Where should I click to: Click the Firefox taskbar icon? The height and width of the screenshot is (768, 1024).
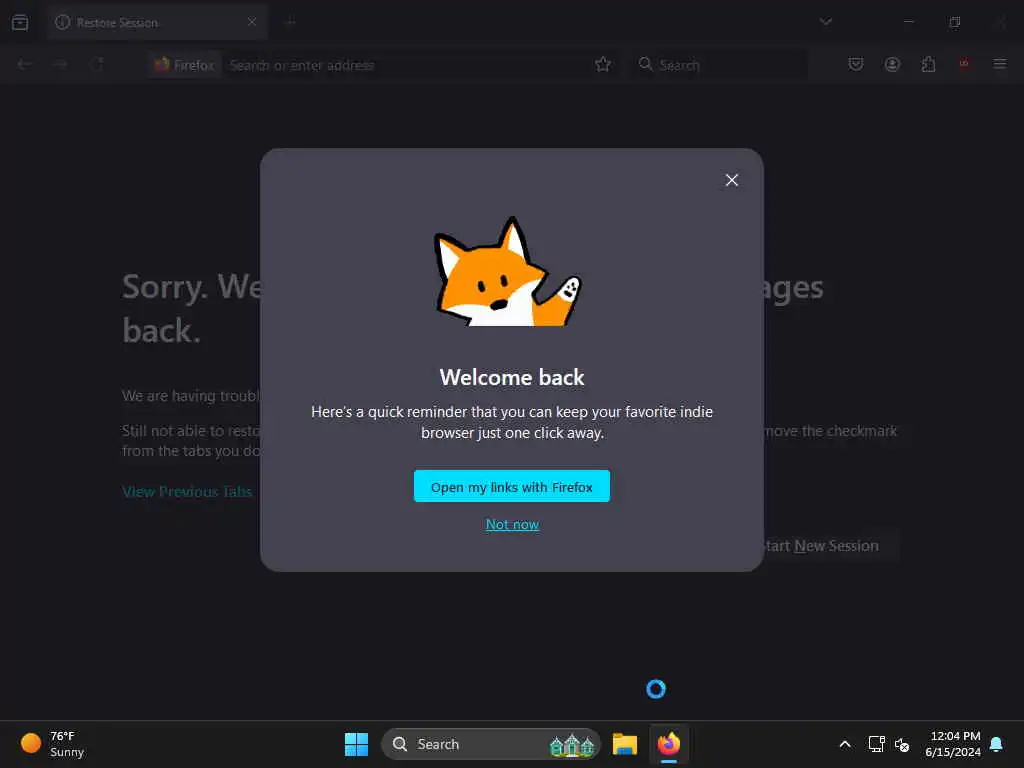tap(669, 744)
